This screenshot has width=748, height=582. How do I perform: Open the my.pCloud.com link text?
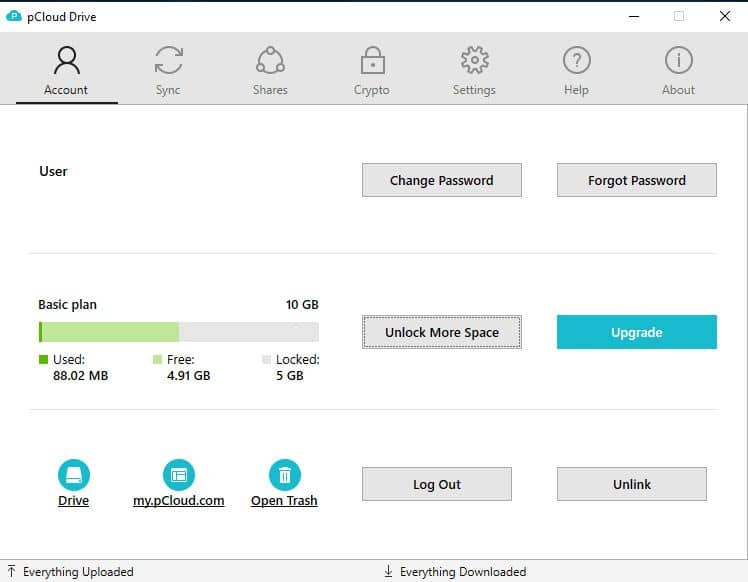coord(178,500)
